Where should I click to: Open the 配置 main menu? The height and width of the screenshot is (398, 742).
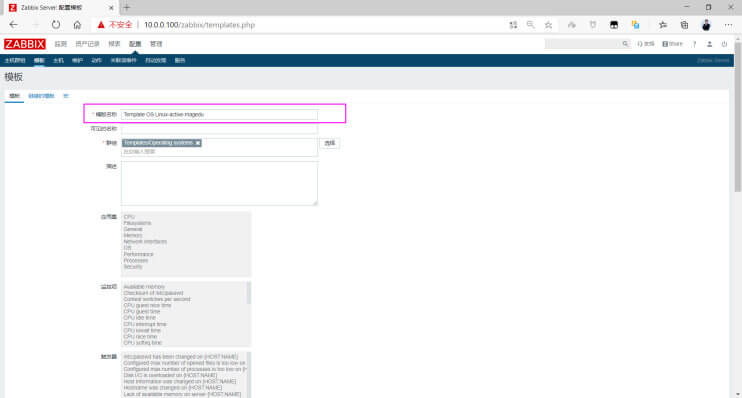pos(135,44)
